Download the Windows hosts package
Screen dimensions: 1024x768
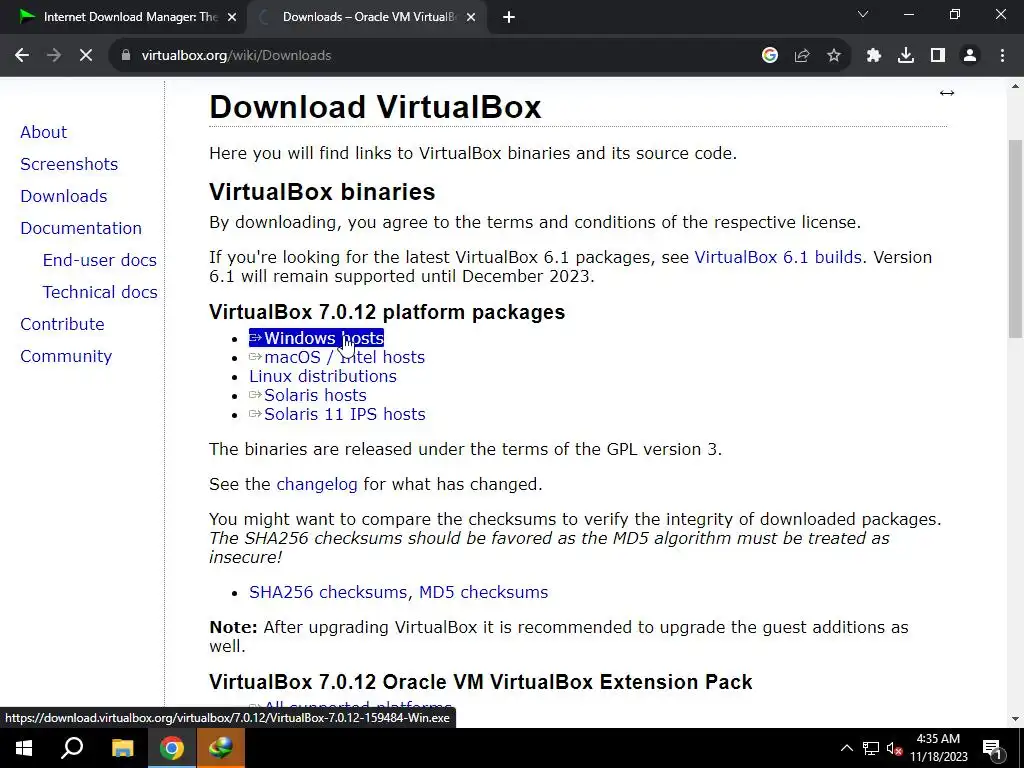pyautogui.click(x=316, y=338)
